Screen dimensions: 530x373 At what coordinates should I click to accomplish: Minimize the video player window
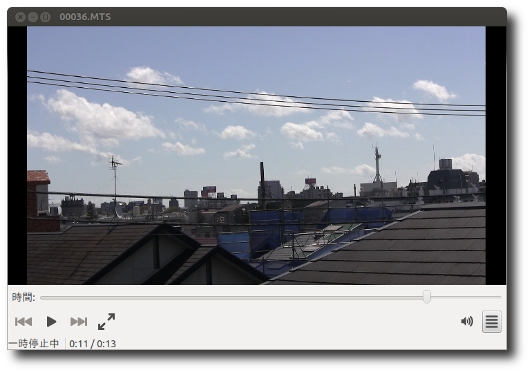(x=33, y=17)
